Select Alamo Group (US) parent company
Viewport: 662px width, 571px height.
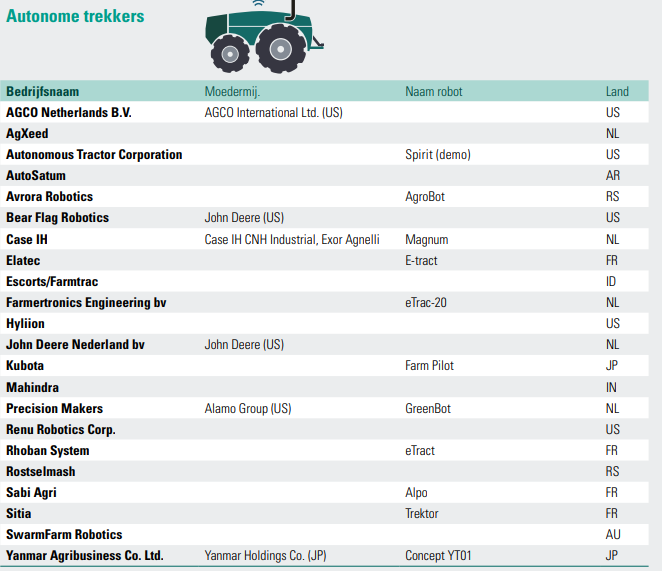(x=248, y=408)
